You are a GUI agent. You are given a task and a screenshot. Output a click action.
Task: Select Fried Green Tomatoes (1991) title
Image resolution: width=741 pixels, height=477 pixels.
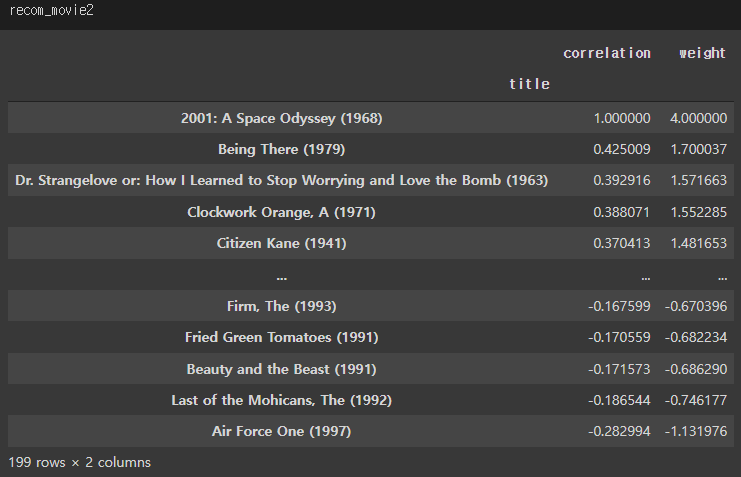click(282, 338)
